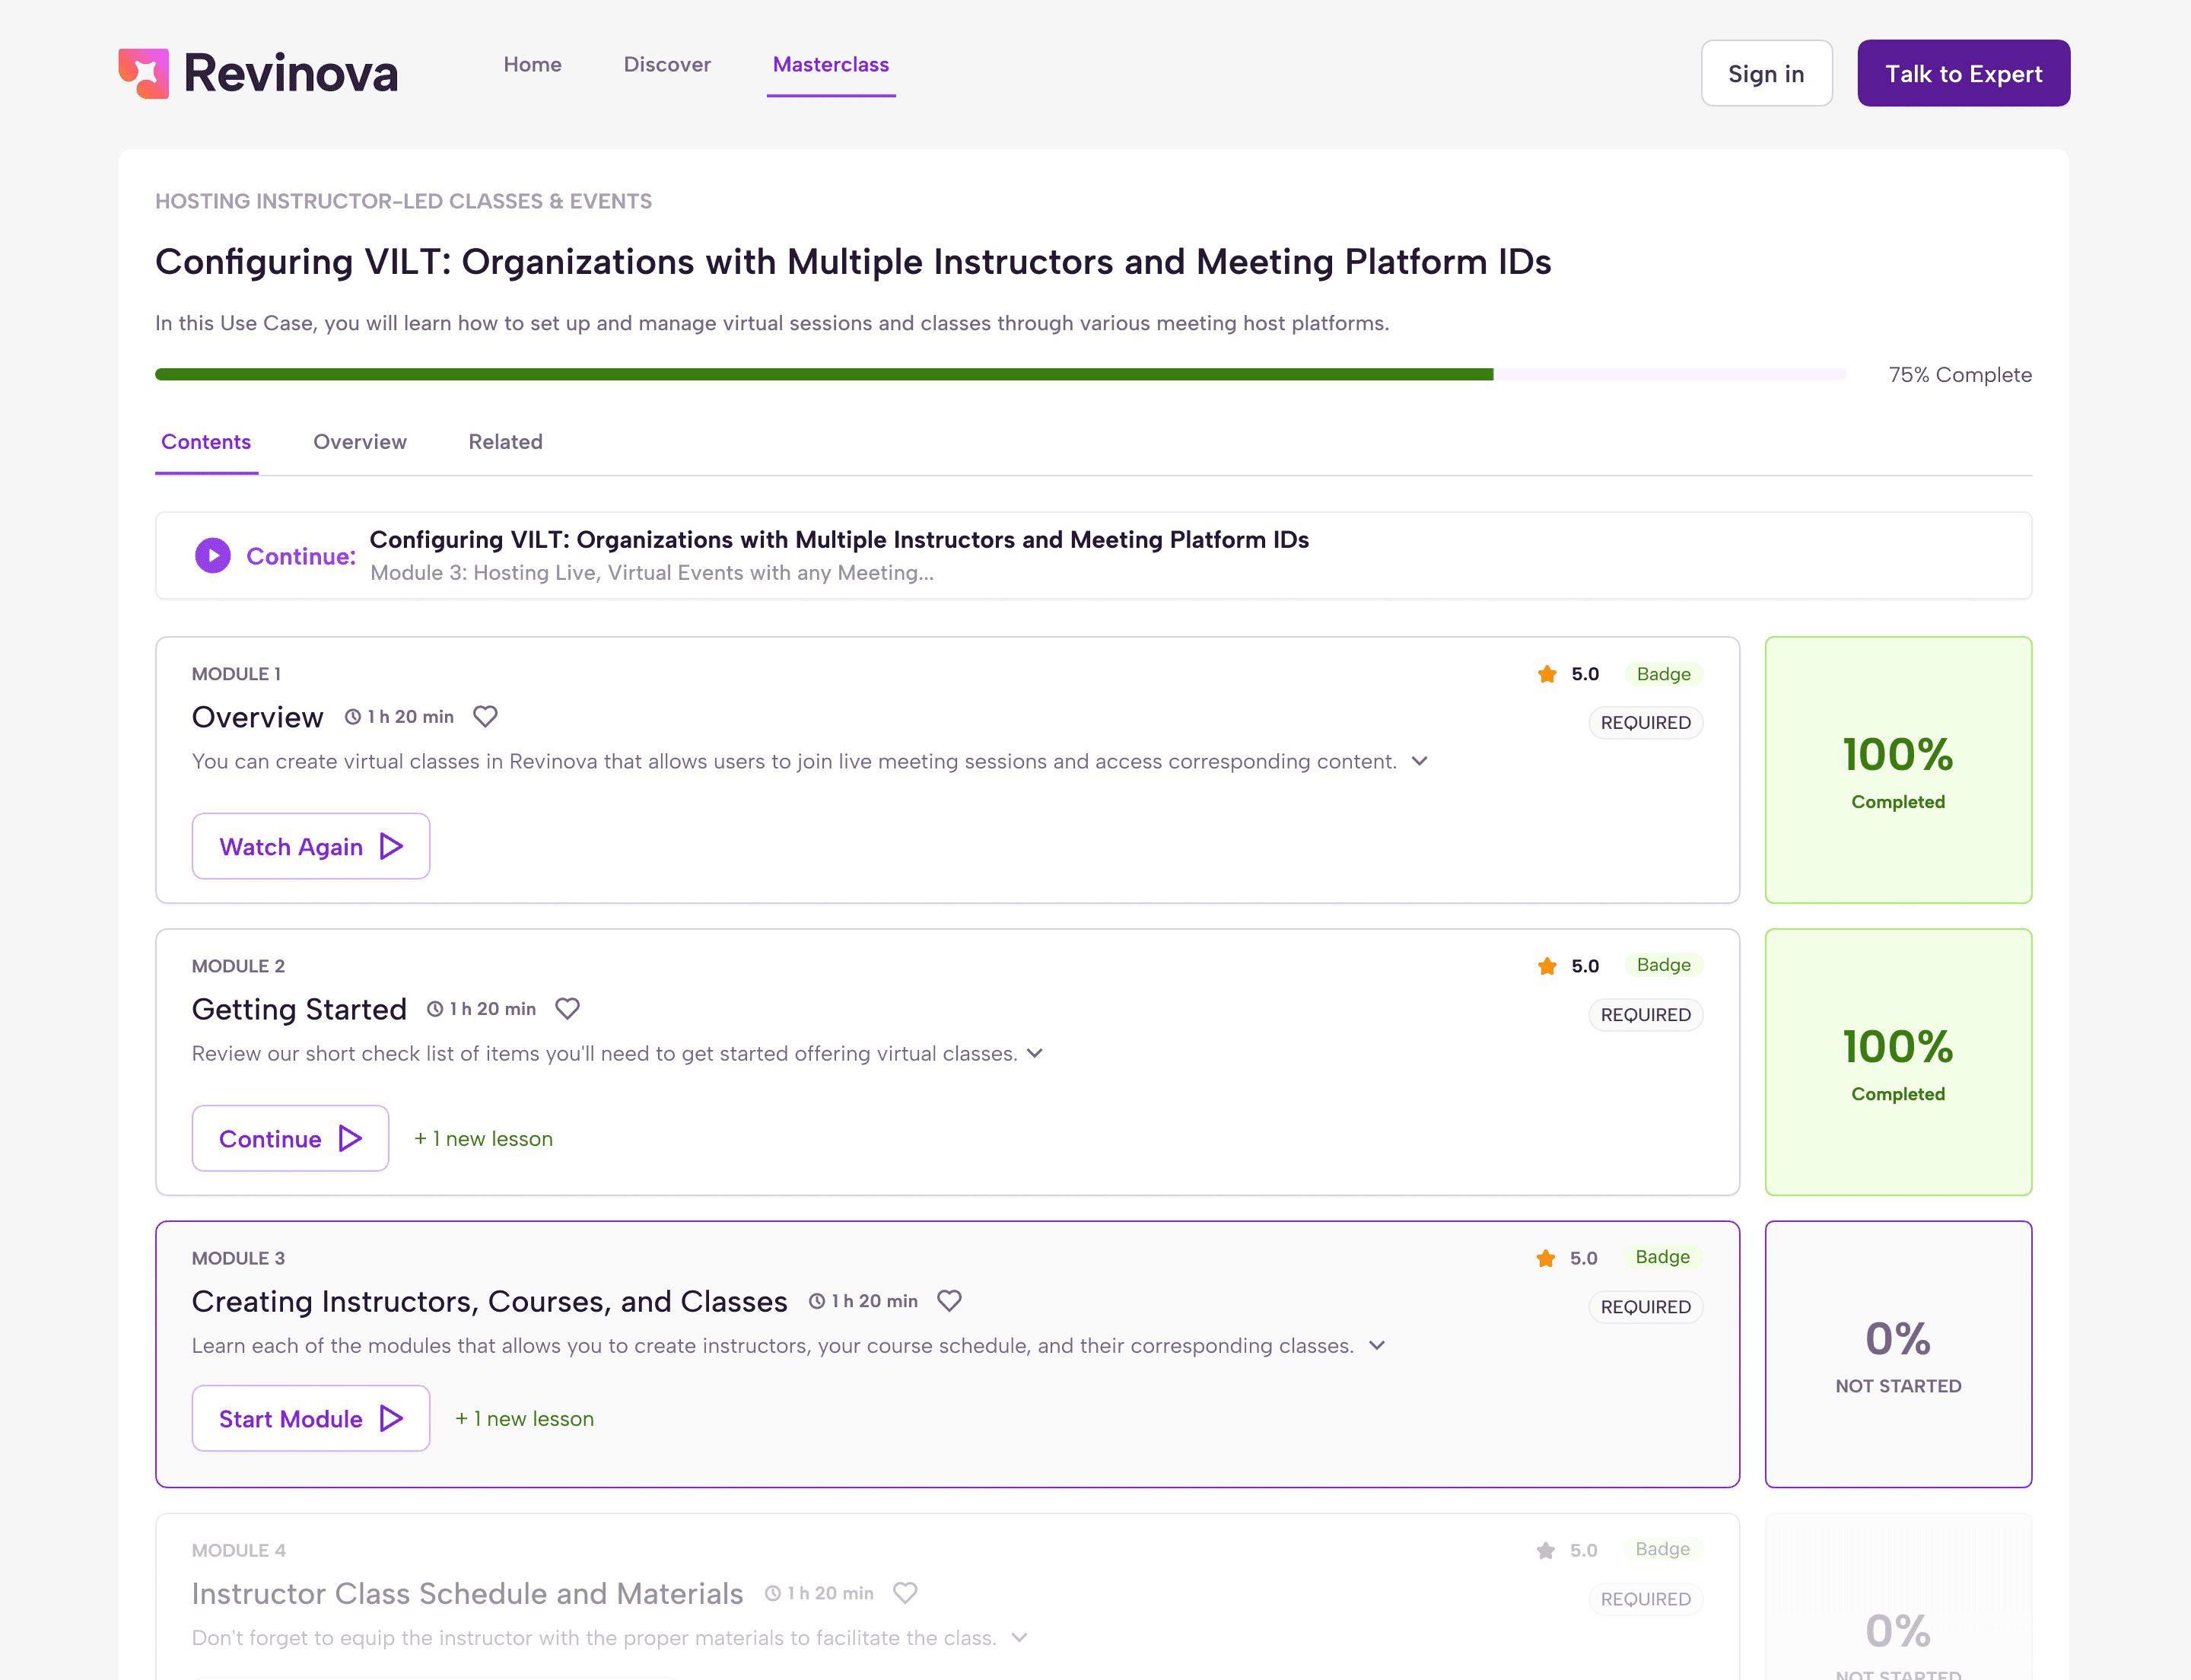Toggle the heart on the Getting Started module
Viewport: 2191px width, 1680px height.
567,1009
